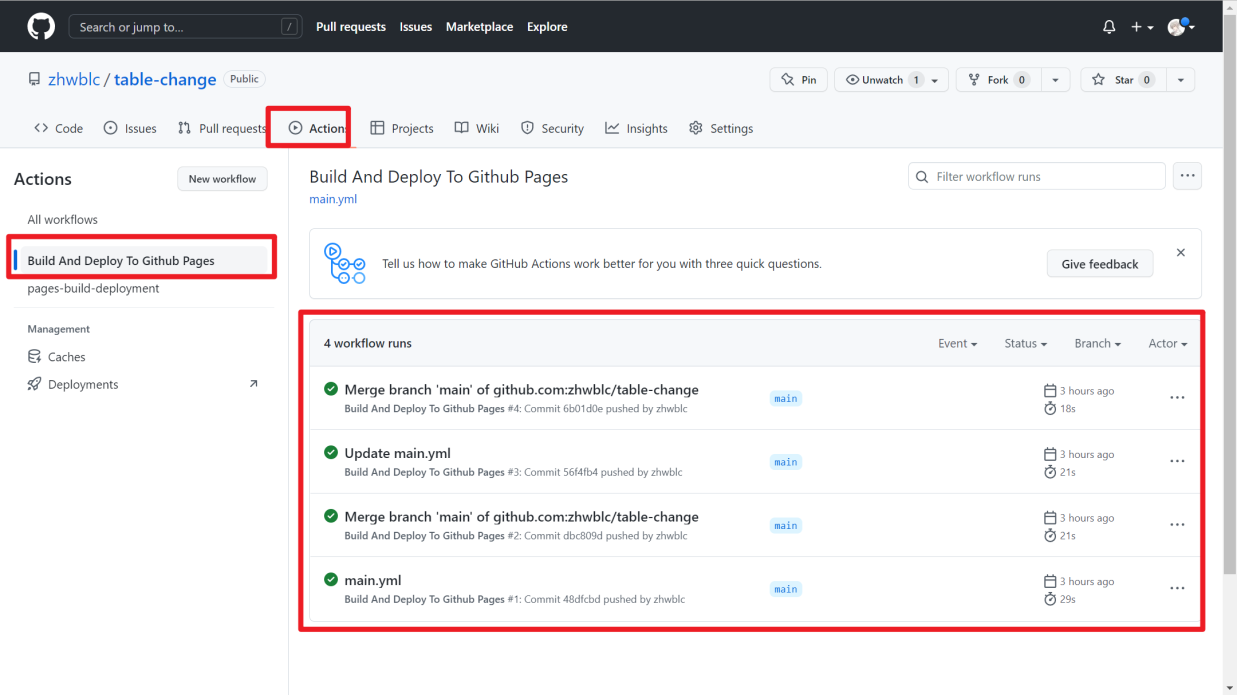Open the run #4 Merge branch title
This screenshot has height=695, width=1237.
[x=521, y=390]
